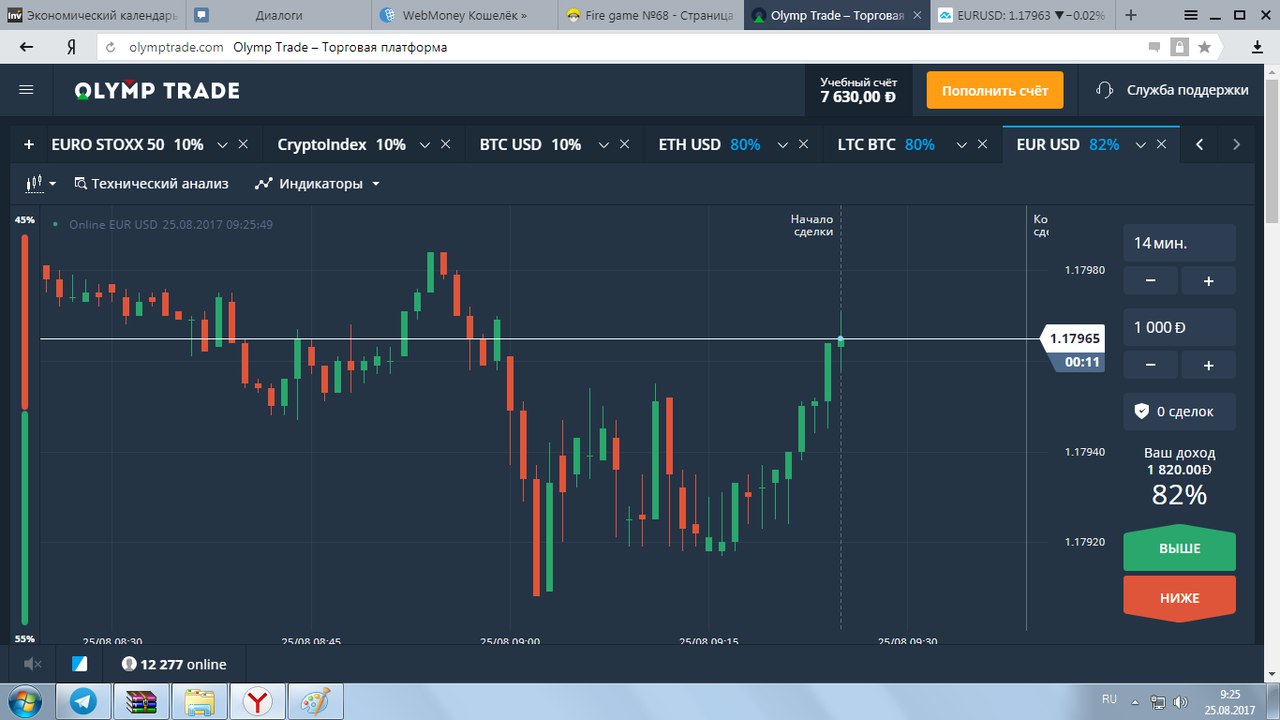Increase trade time with plus button

coord(1208,281)
